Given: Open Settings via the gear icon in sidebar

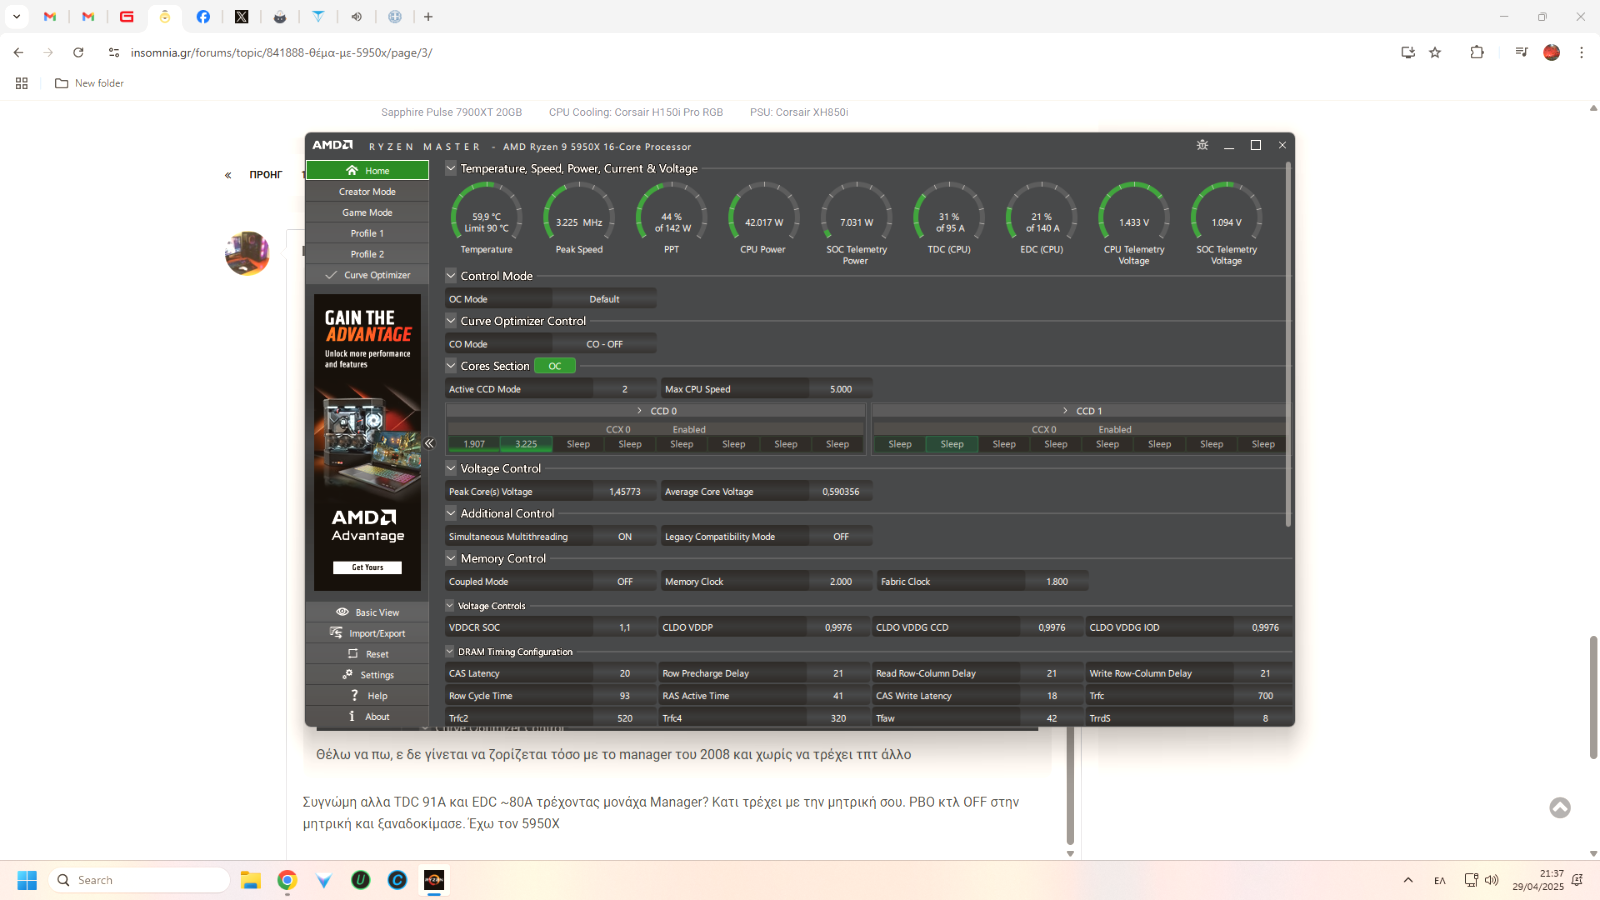Looking at the screenshot, I should click(347, 674).
